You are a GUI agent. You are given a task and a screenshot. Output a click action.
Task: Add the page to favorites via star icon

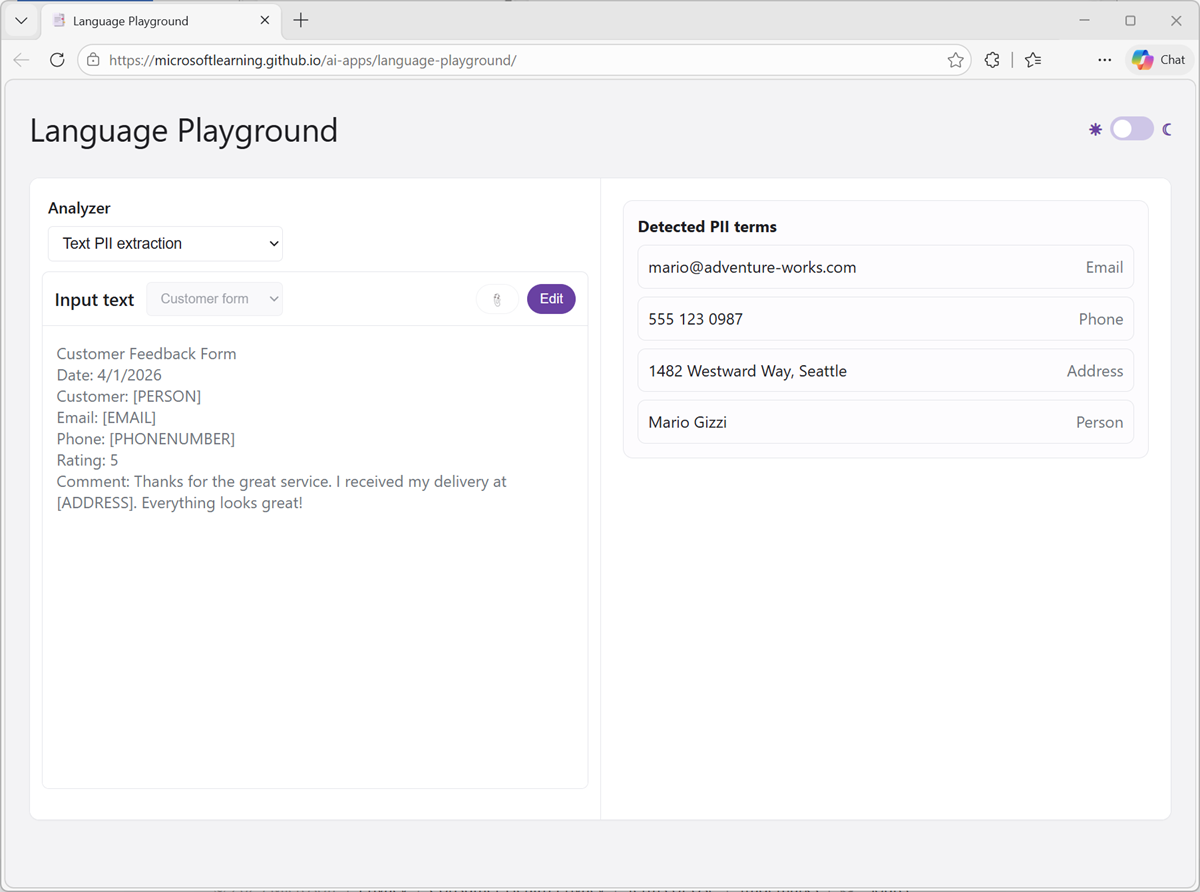click(955, 59)
